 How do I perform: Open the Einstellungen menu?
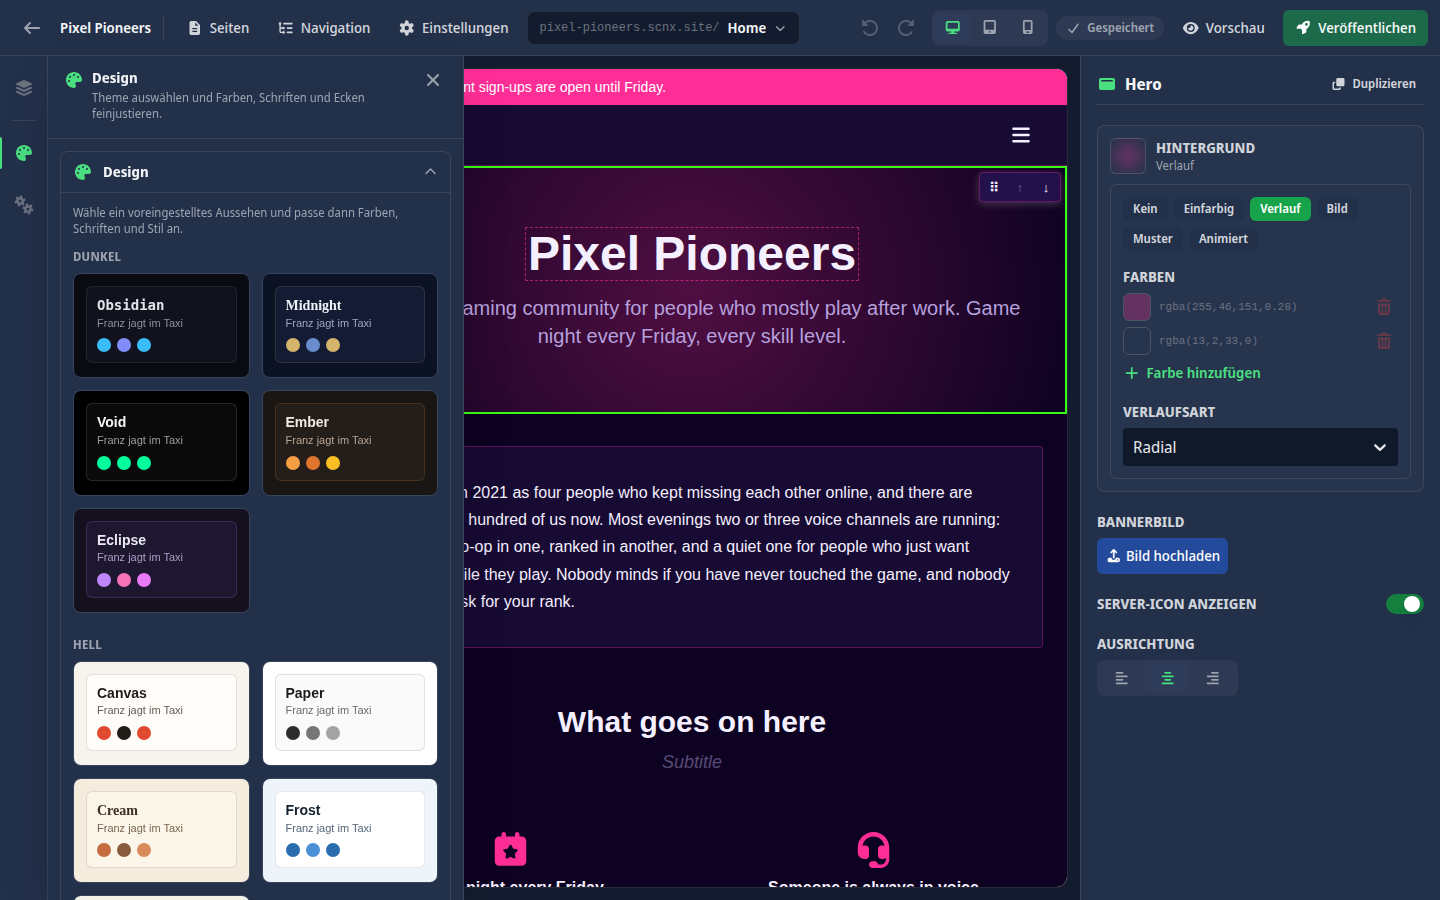pyautogui.click(x=453, y=28)
